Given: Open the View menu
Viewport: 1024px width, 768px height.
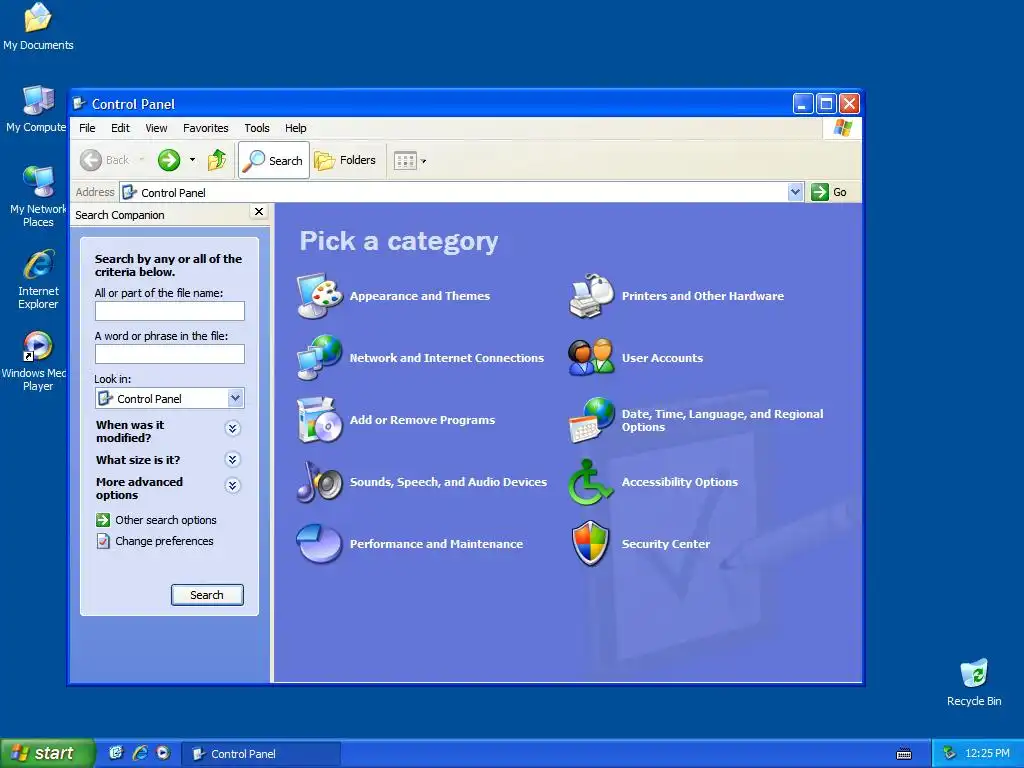Looking at the screenshot, I should click(x=156, y=128).
